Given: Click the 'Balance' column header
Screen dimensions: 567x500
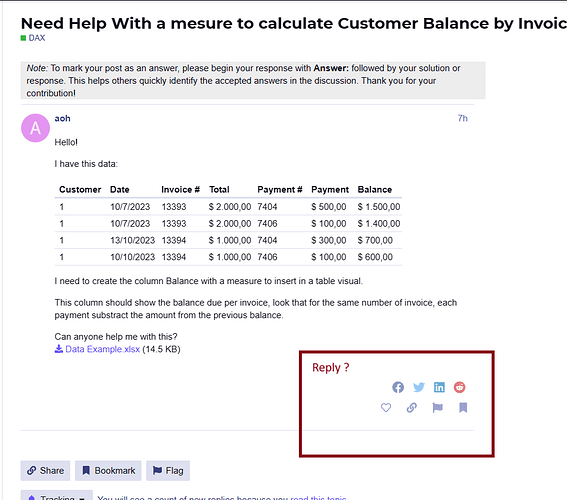Looking at the screenshot, I should point(375,189).
